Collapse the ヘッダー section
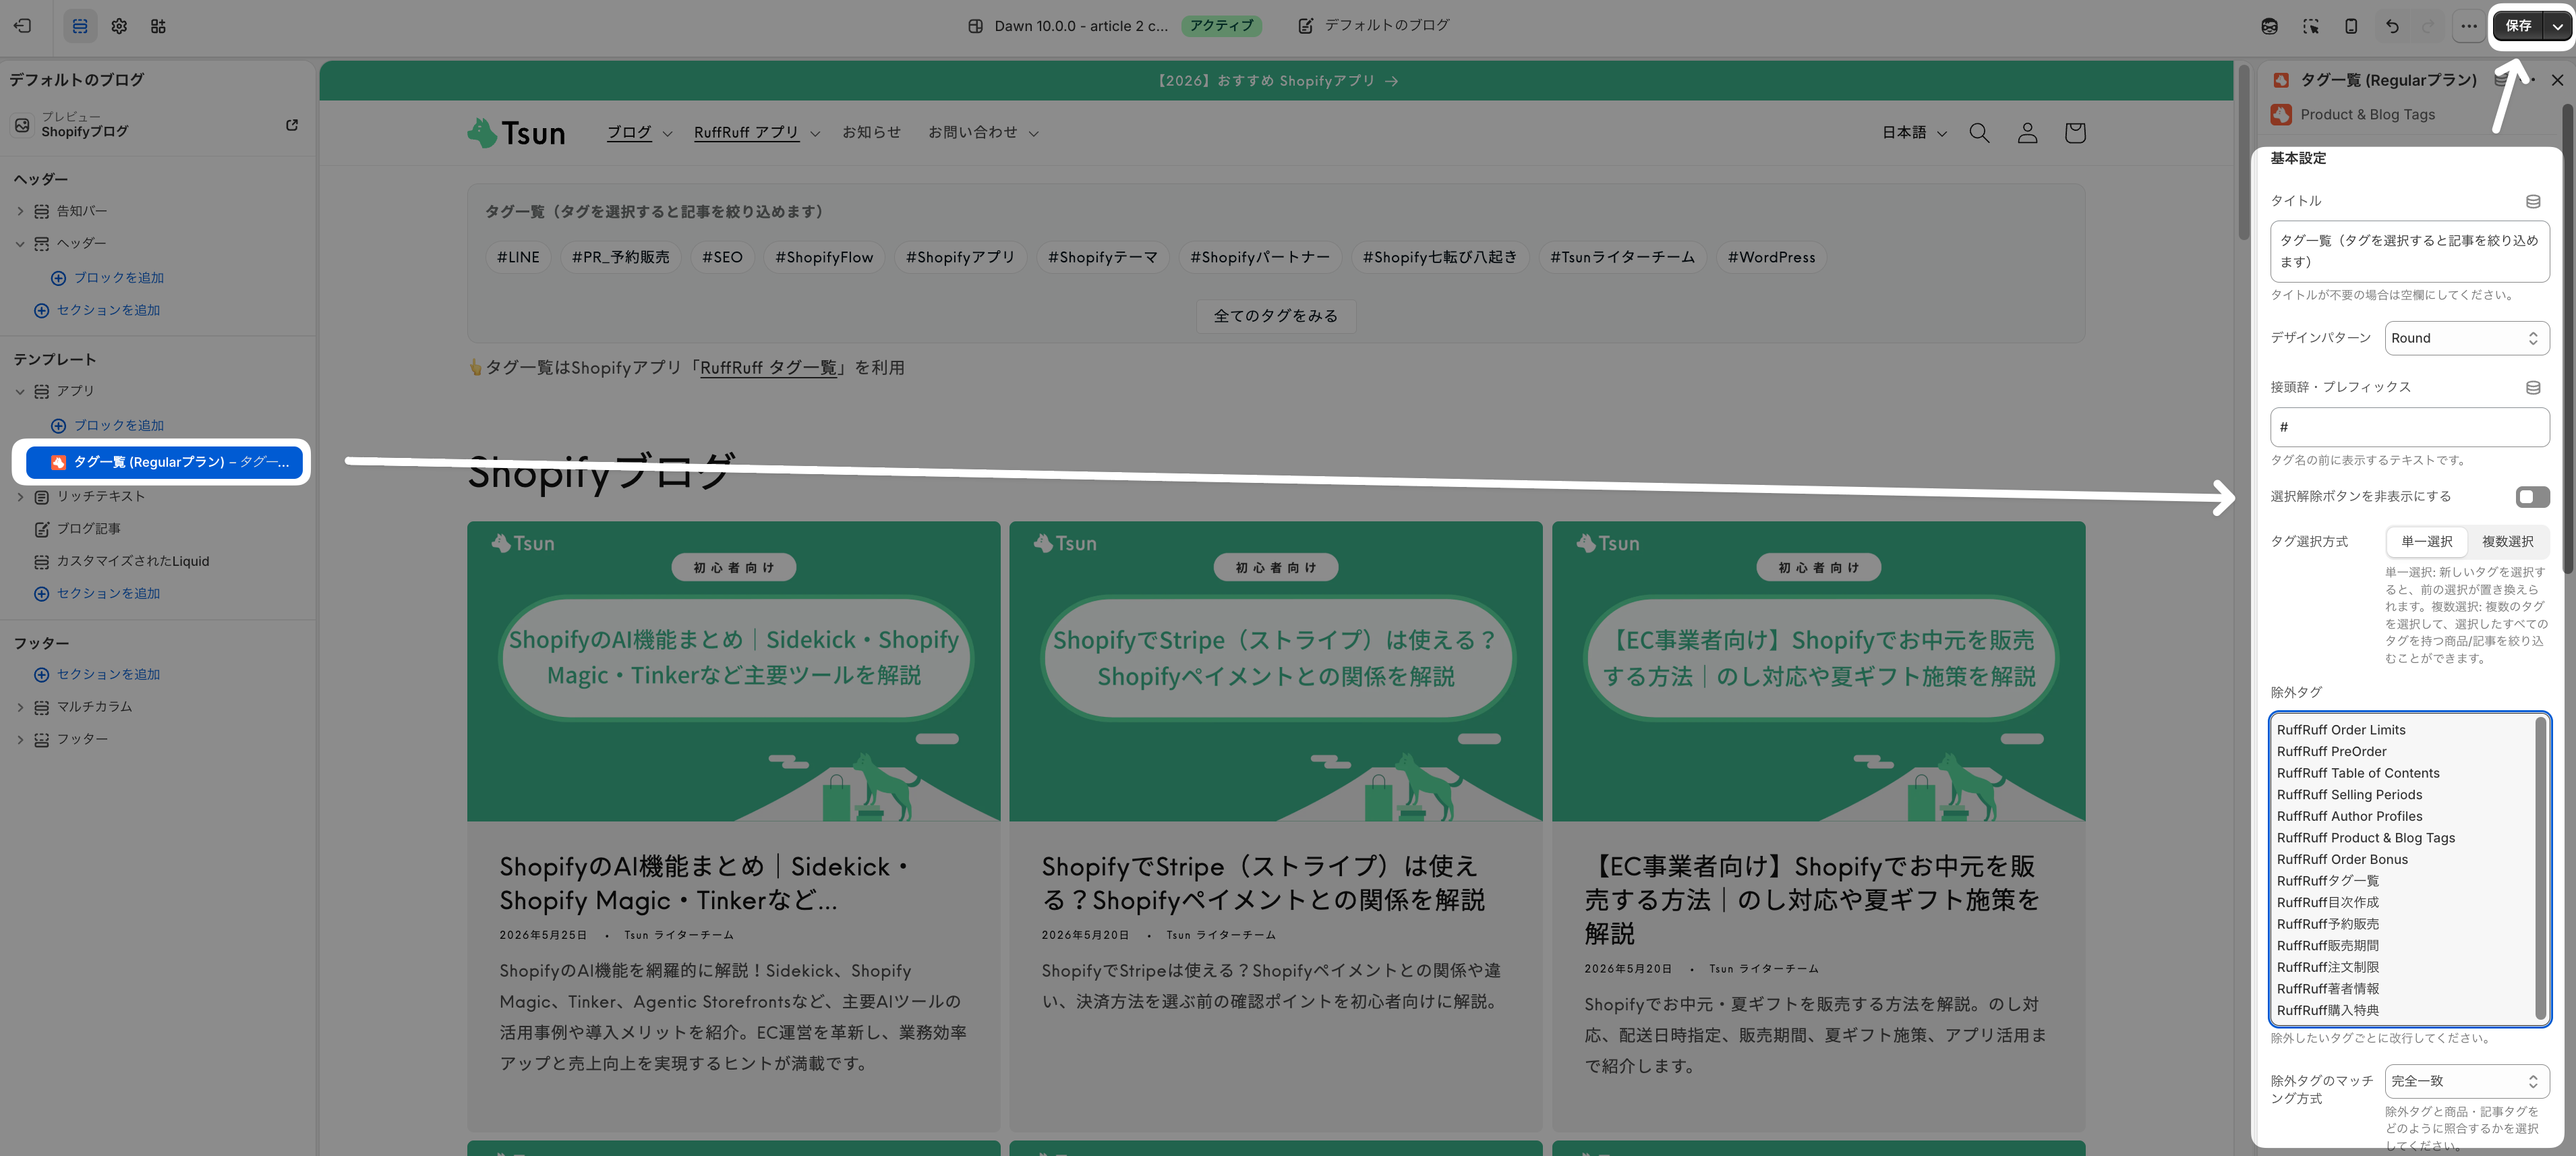This screenshot has height=1156, width=2576. (x=20, y=244)
